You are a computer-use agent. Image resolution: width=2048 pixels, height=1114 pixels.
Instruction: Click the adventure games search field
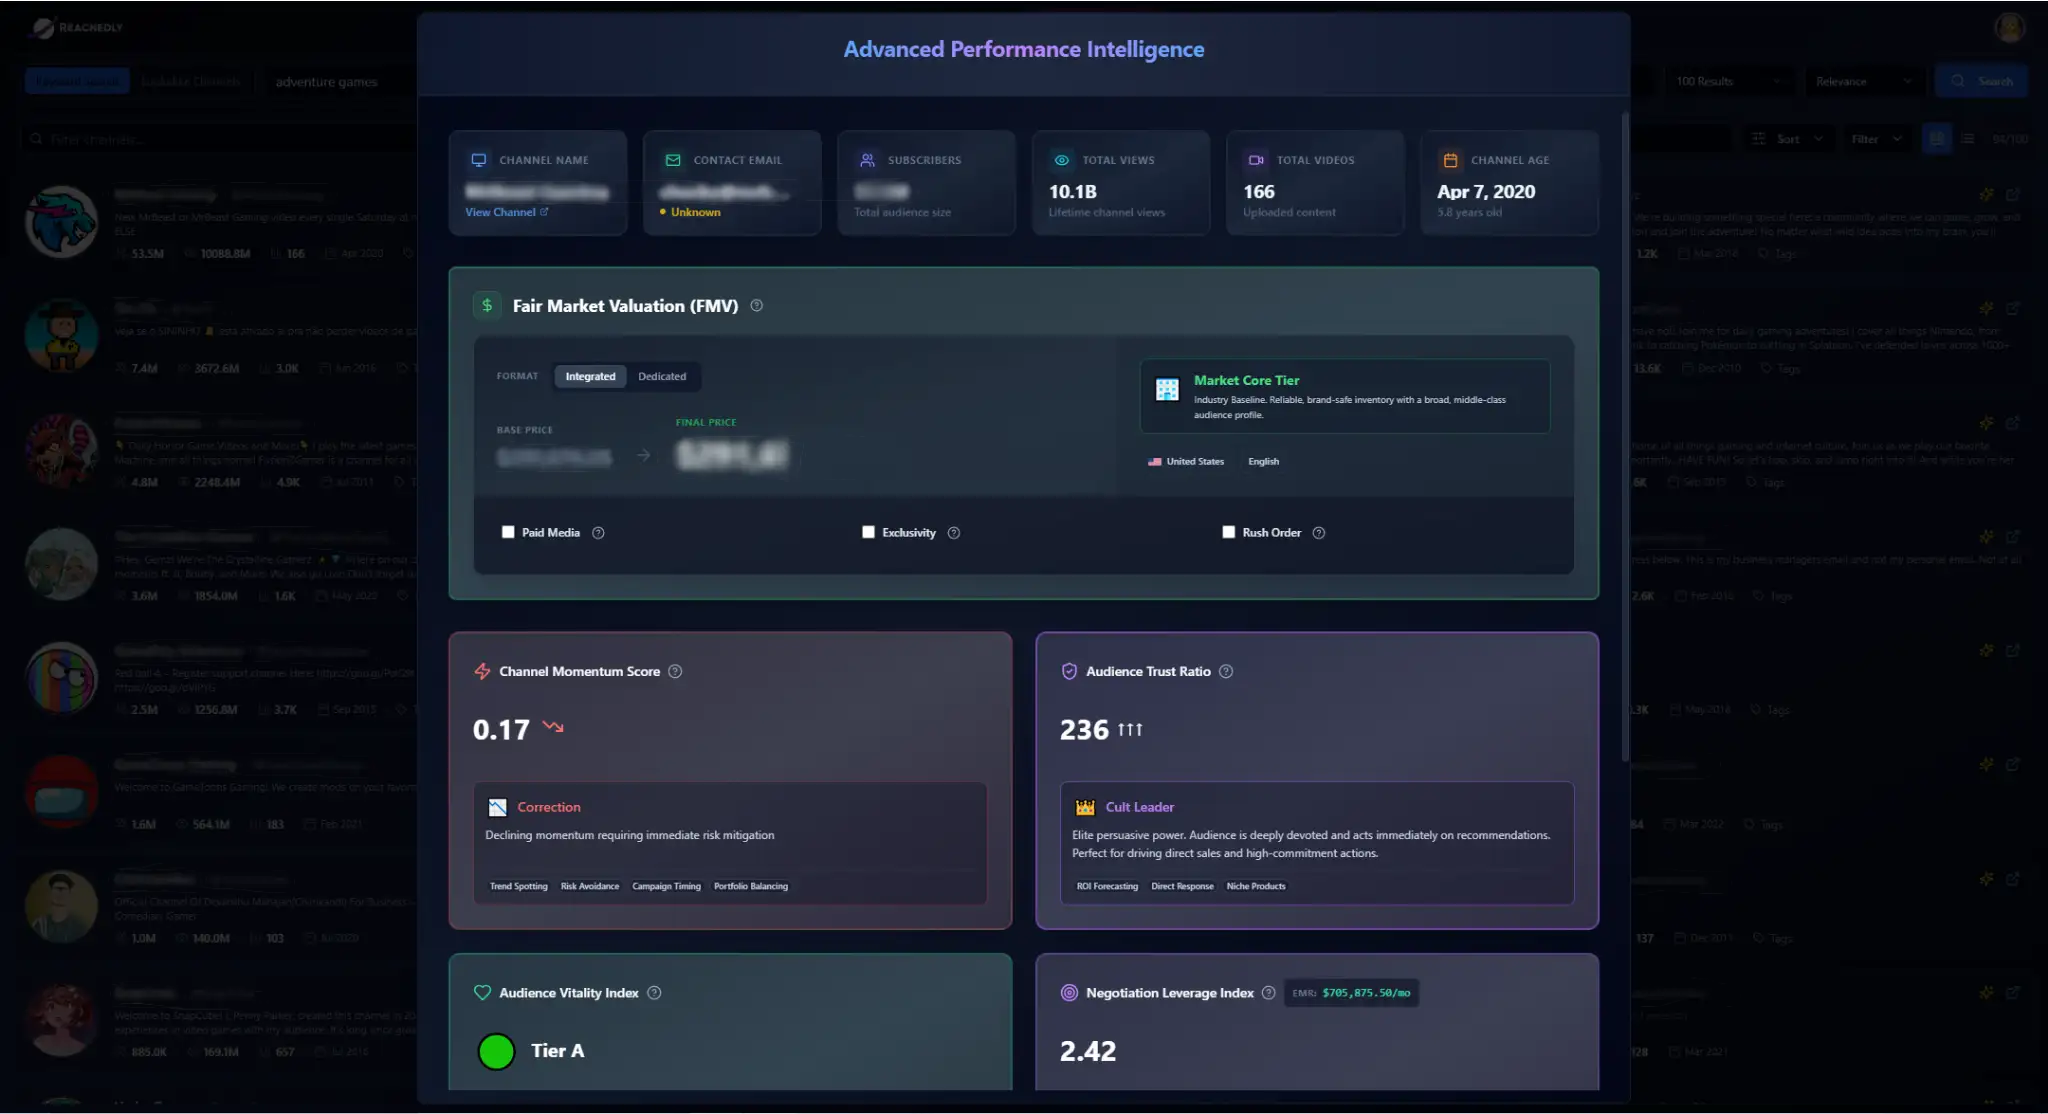(x=340, y=82)
